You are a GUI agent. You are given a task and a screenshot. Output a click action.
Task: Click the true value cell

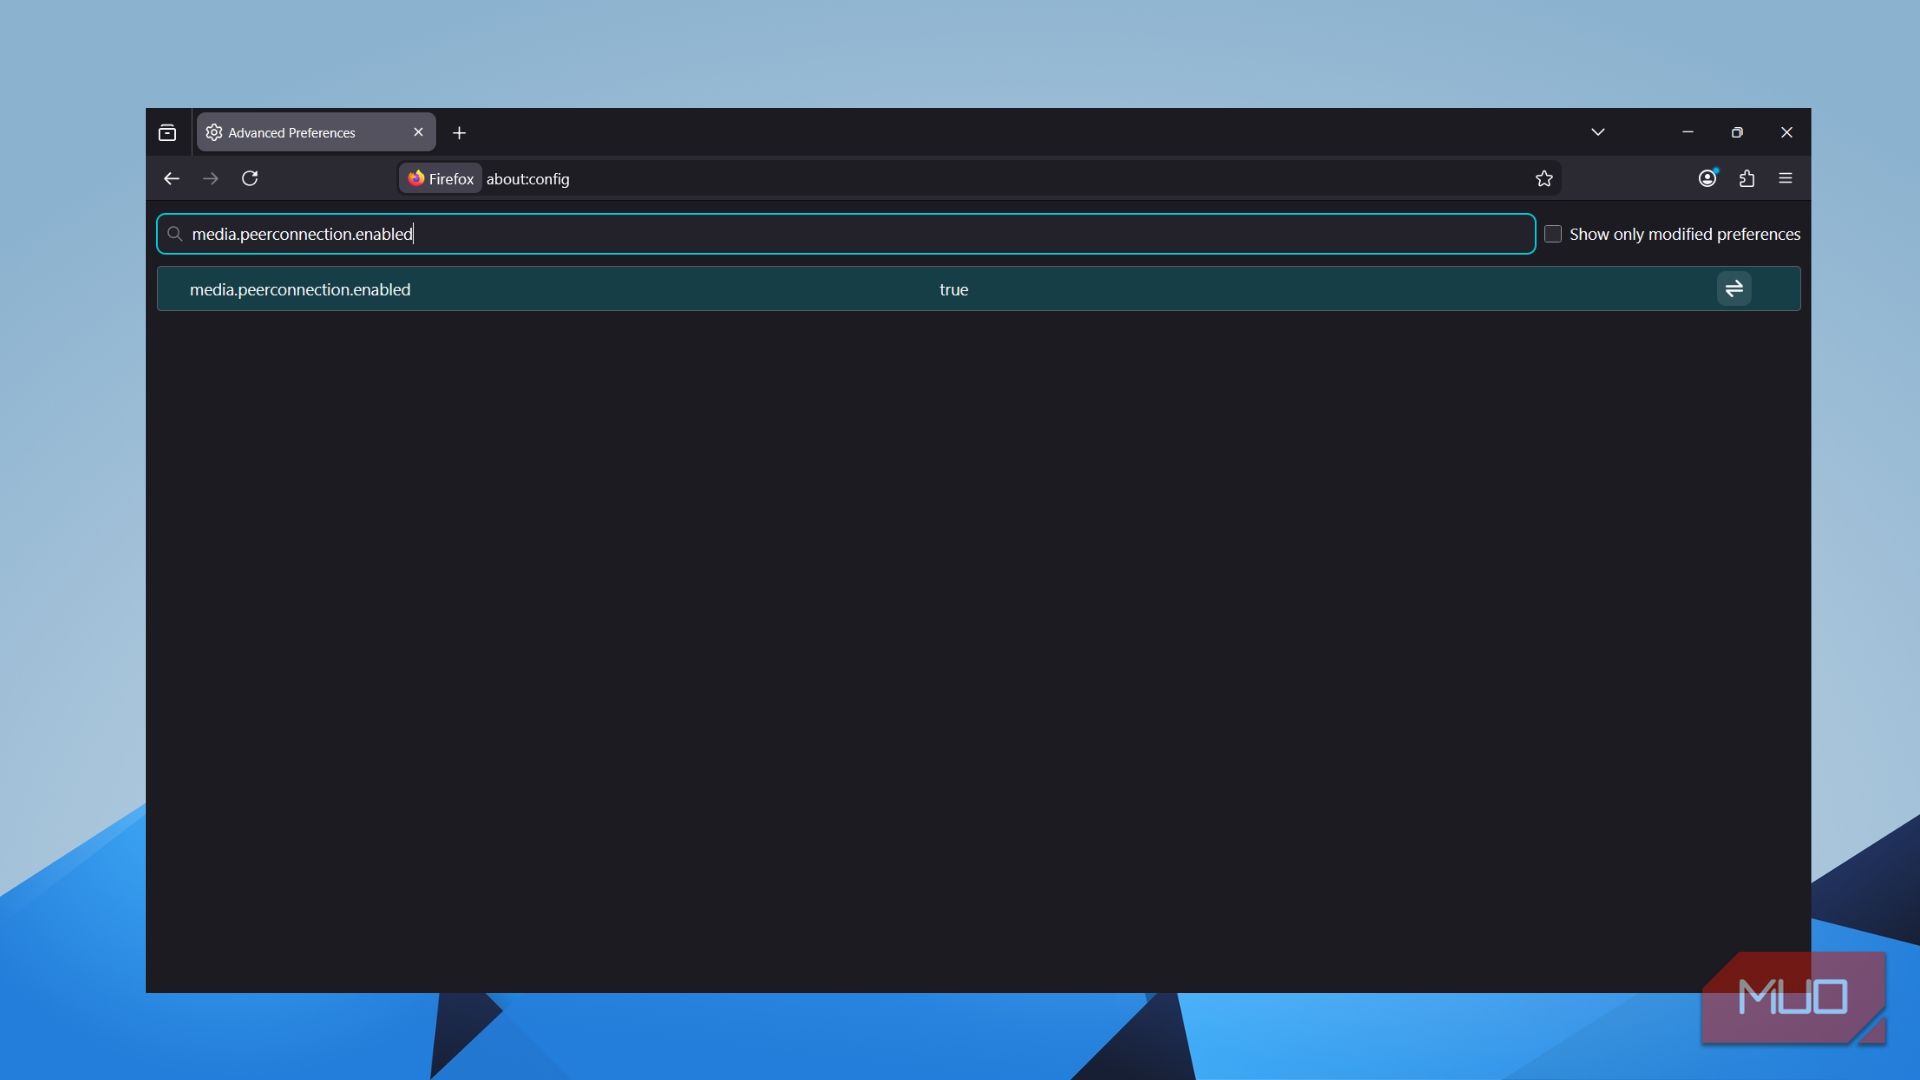[x=954, y=289]
